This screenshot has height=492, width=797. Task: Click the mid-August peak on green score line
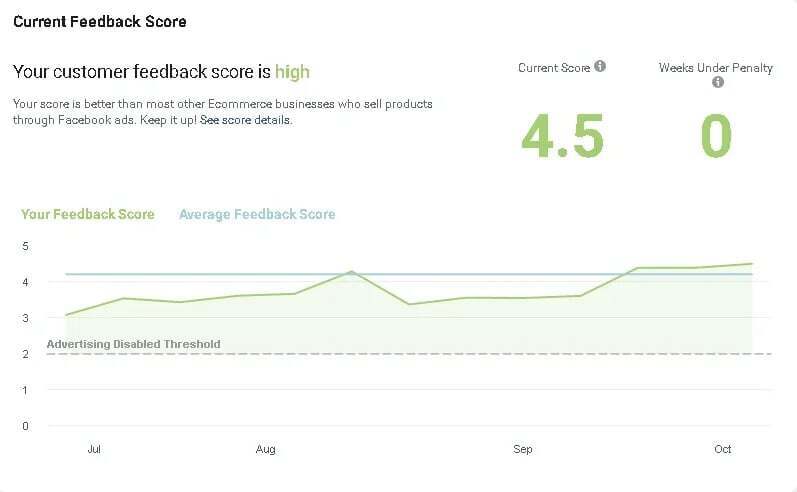tap(351, 271)
